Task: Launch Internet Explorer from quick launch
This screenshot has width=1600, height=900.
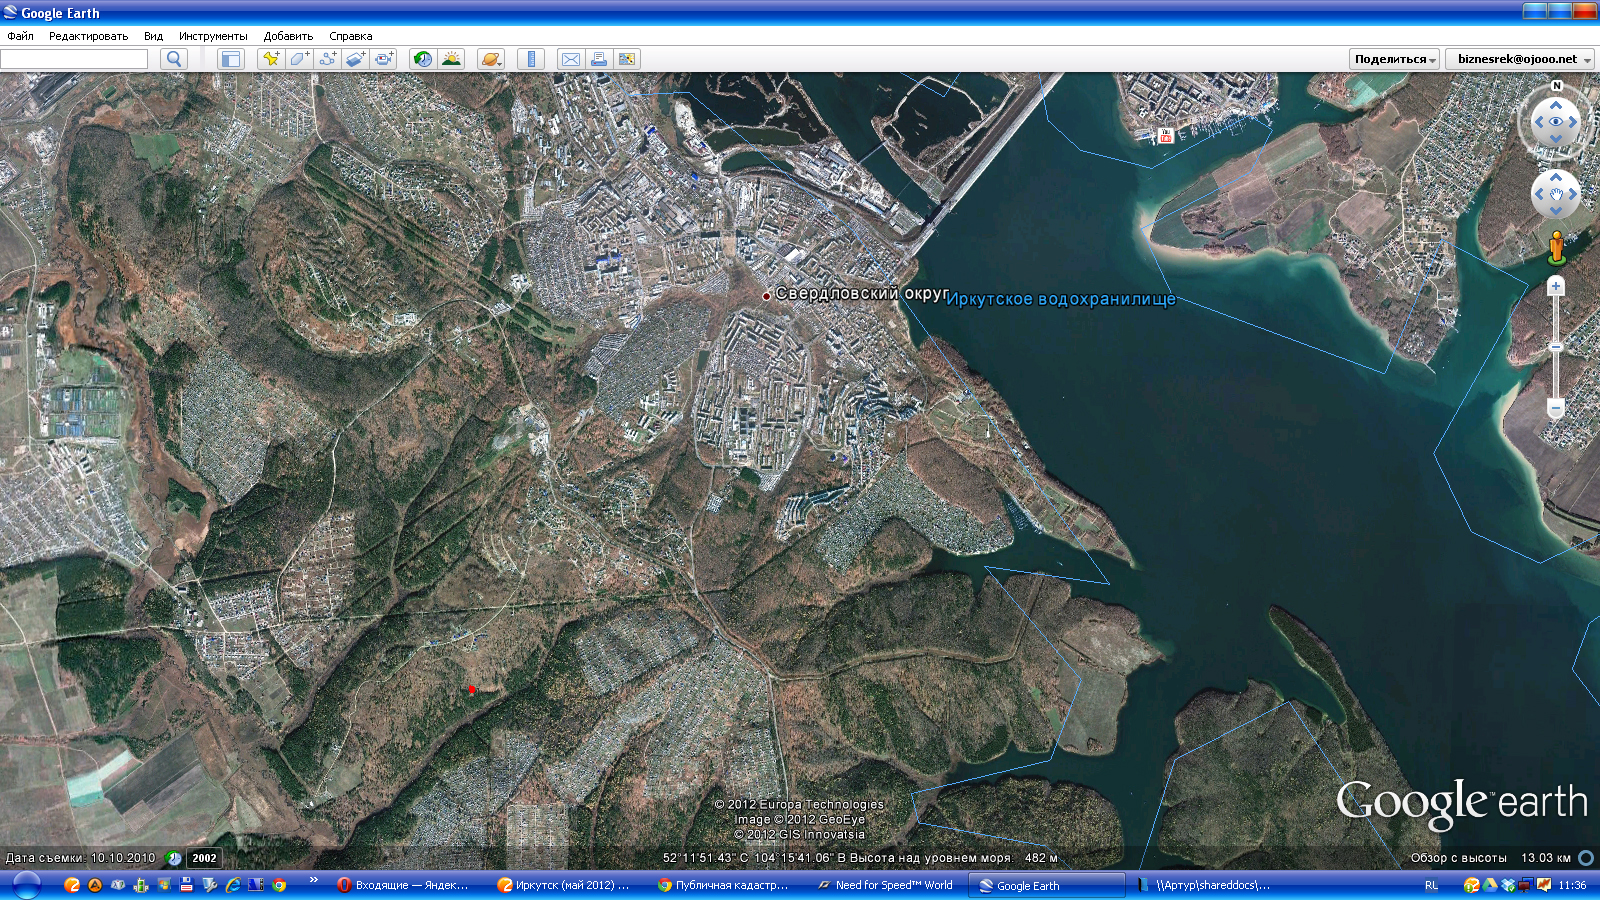Action: pos(233,885)
